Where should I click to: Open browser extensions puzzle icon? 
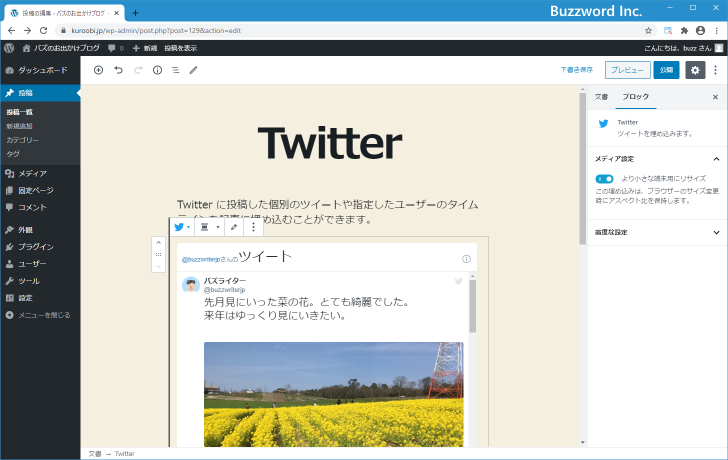[684, 31]
